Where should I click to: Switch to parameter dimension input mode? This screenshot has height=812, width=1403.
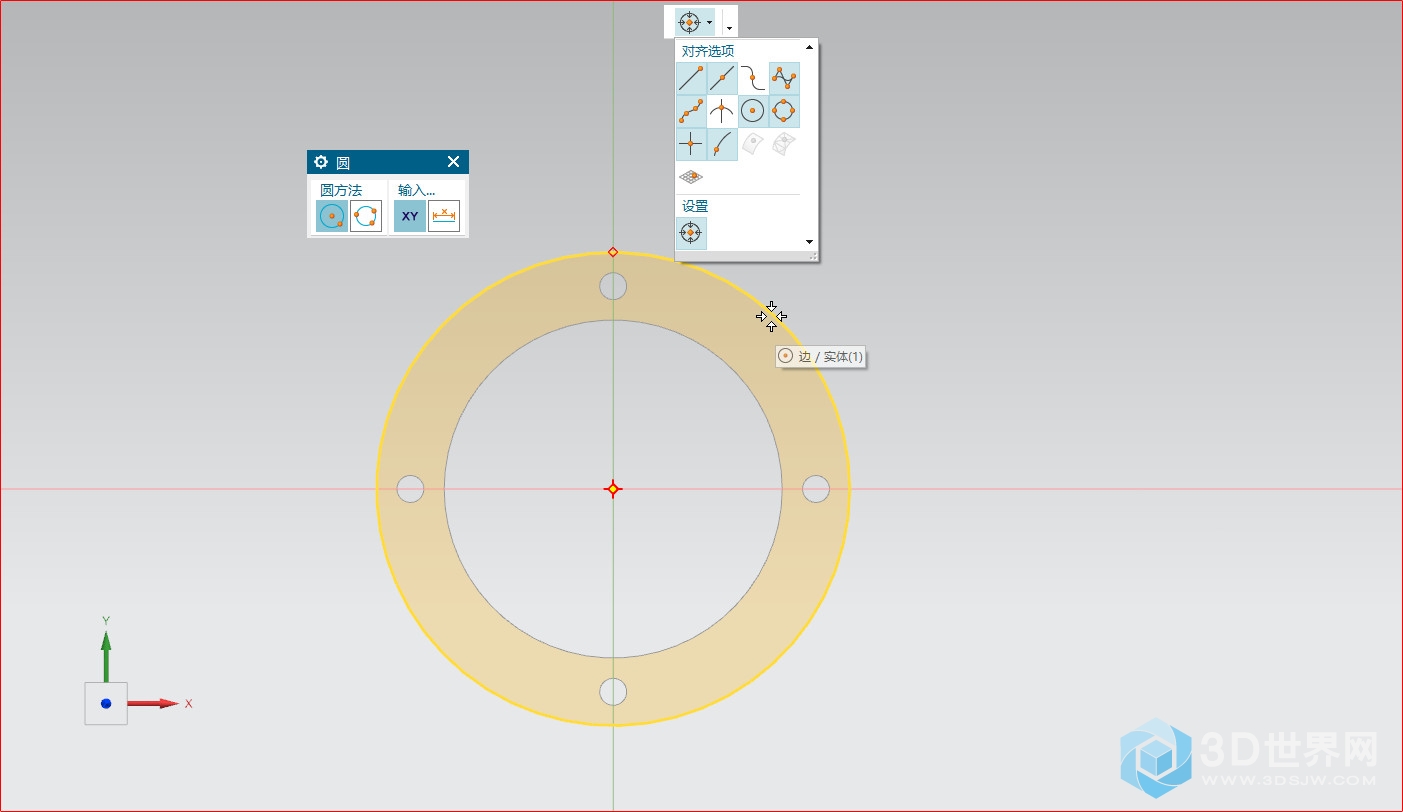tap(444, 216)
